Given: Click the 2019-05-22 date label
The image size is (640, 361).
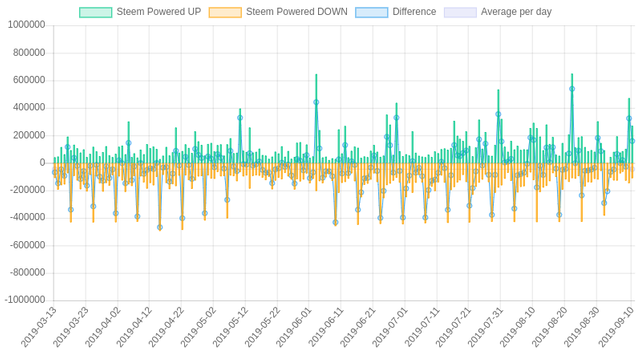Looking at the screenshot, I should coord(262,327).
